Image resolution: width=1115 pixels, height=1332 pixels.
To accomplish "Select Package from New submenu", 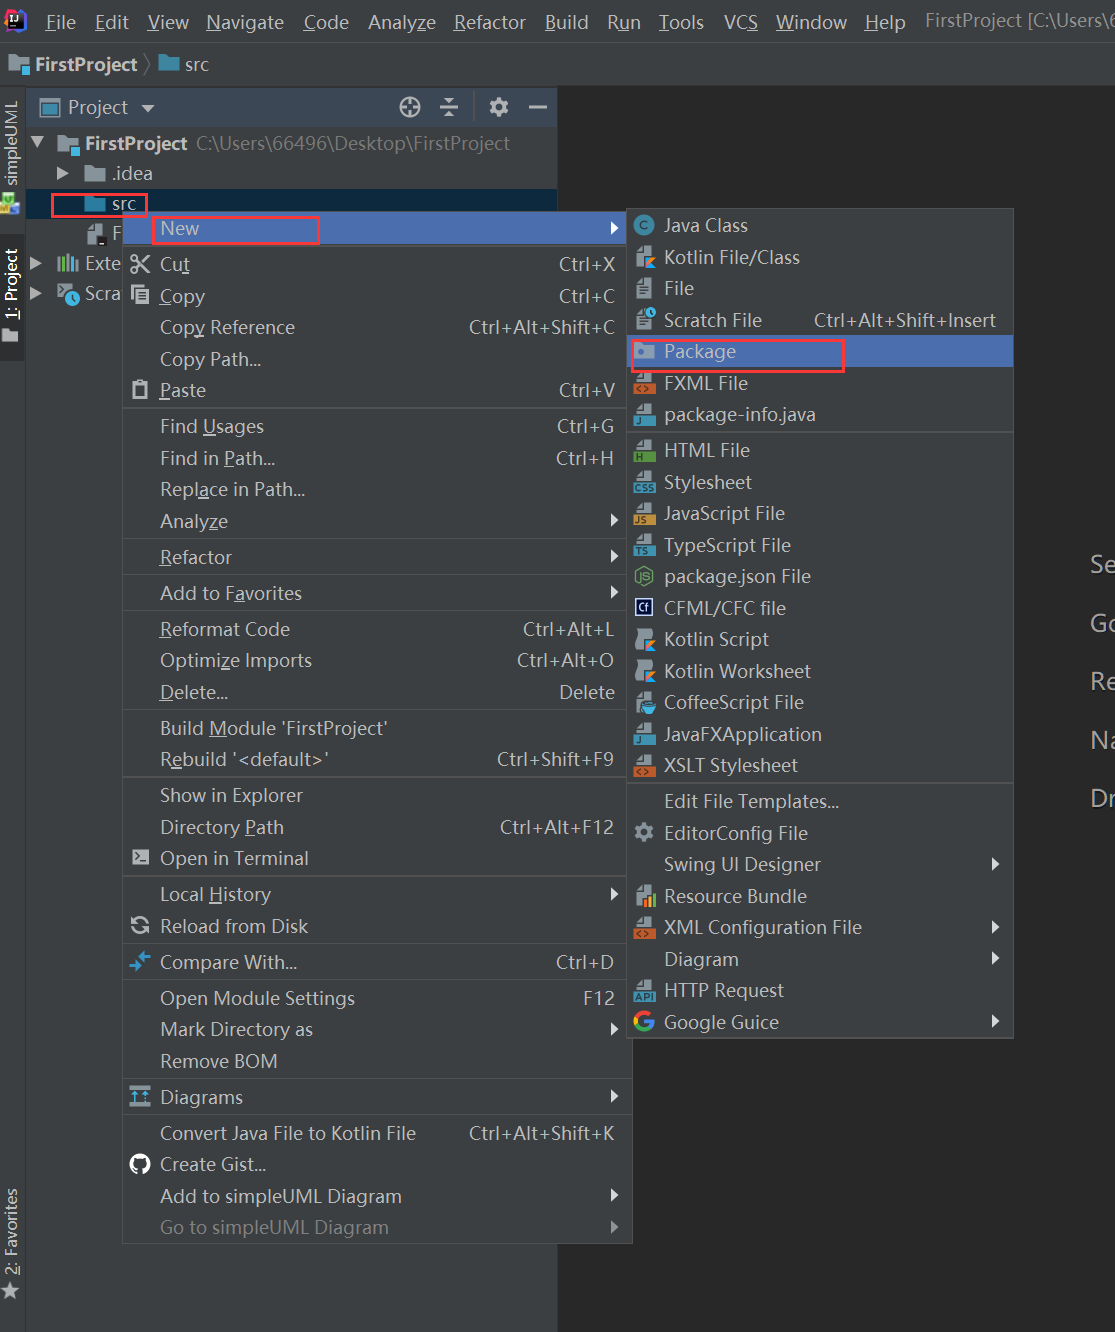I will (820, 351).
